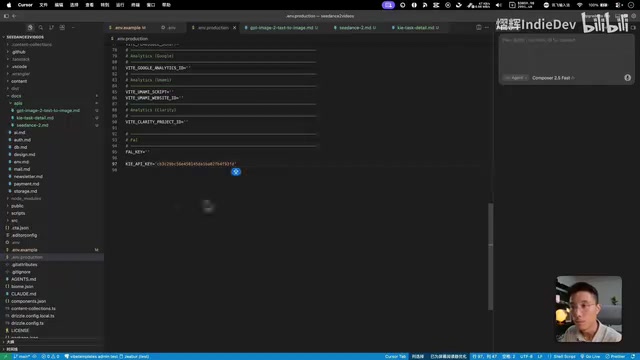The width and height of the screenshot is (640, 360).
Task: Open the Composer 2.5 Fast model dropdown
Action: [x=553, y=78]
